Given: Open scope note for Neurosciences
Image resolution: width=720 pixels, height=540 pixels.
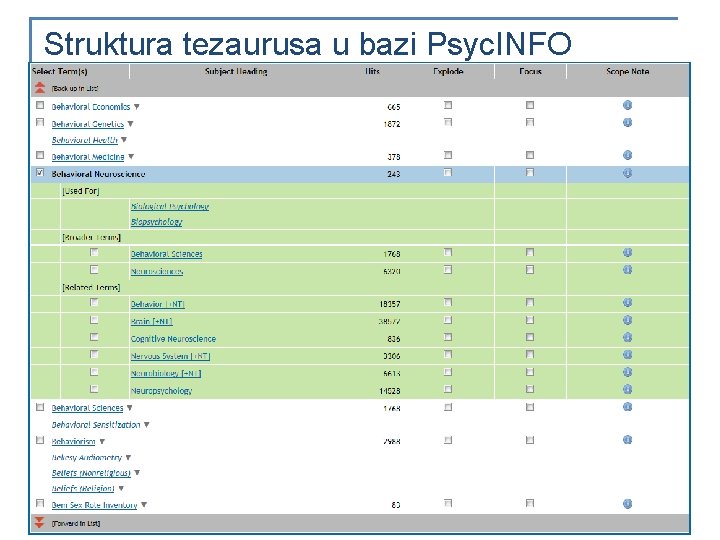Looking at the screenshot, I should (627, 270).
